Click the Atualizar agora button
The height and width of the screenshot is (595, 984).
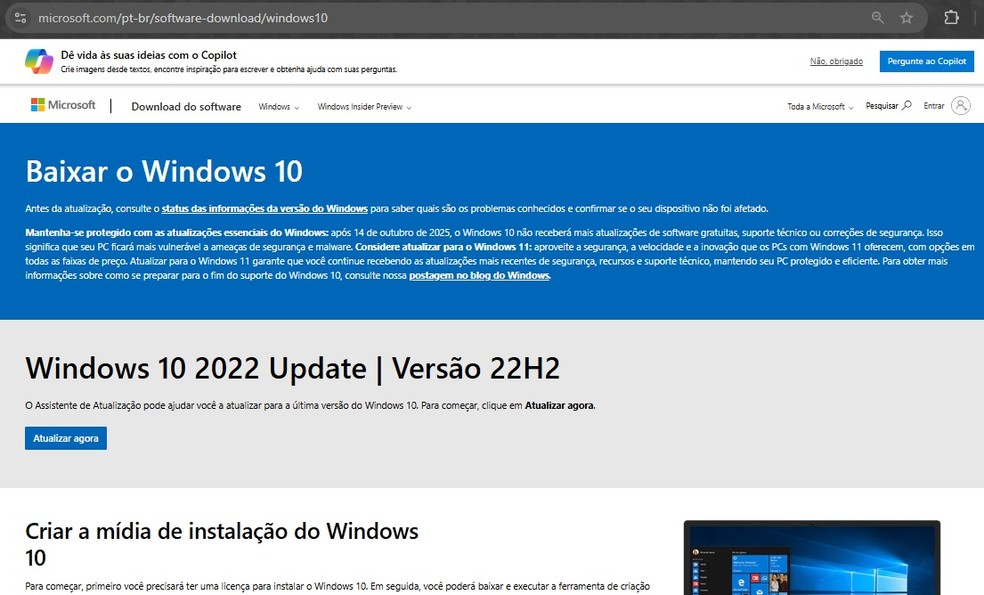[x=66, y=438]
